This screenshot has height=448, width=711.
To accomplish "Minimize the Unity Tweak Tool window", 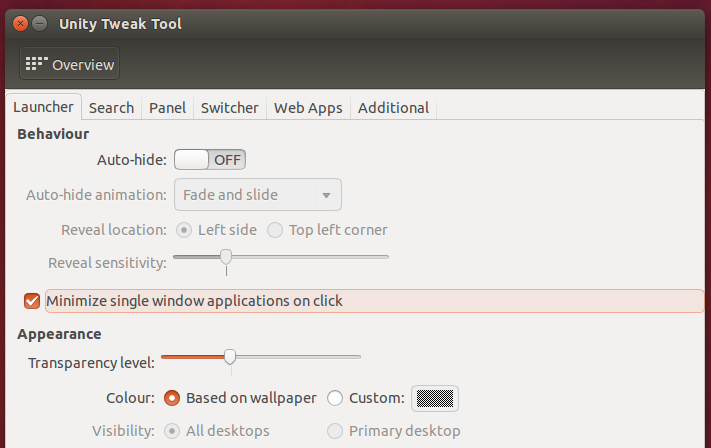I will (x=40, y=23).
